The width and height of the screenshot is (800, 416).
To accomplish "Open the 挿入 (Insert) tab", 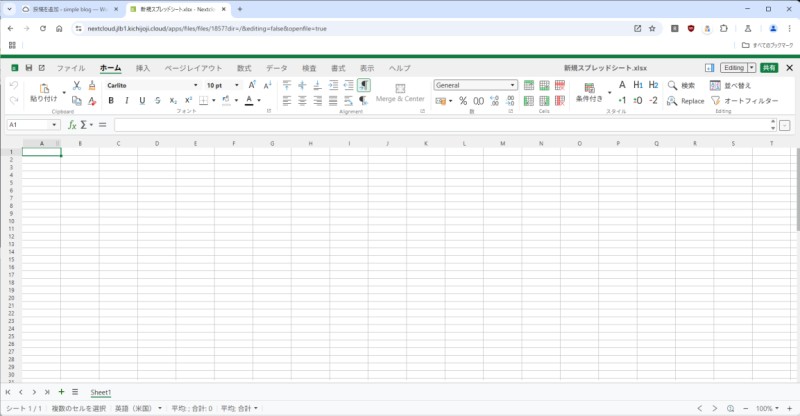I will click(x=143, y=68).
